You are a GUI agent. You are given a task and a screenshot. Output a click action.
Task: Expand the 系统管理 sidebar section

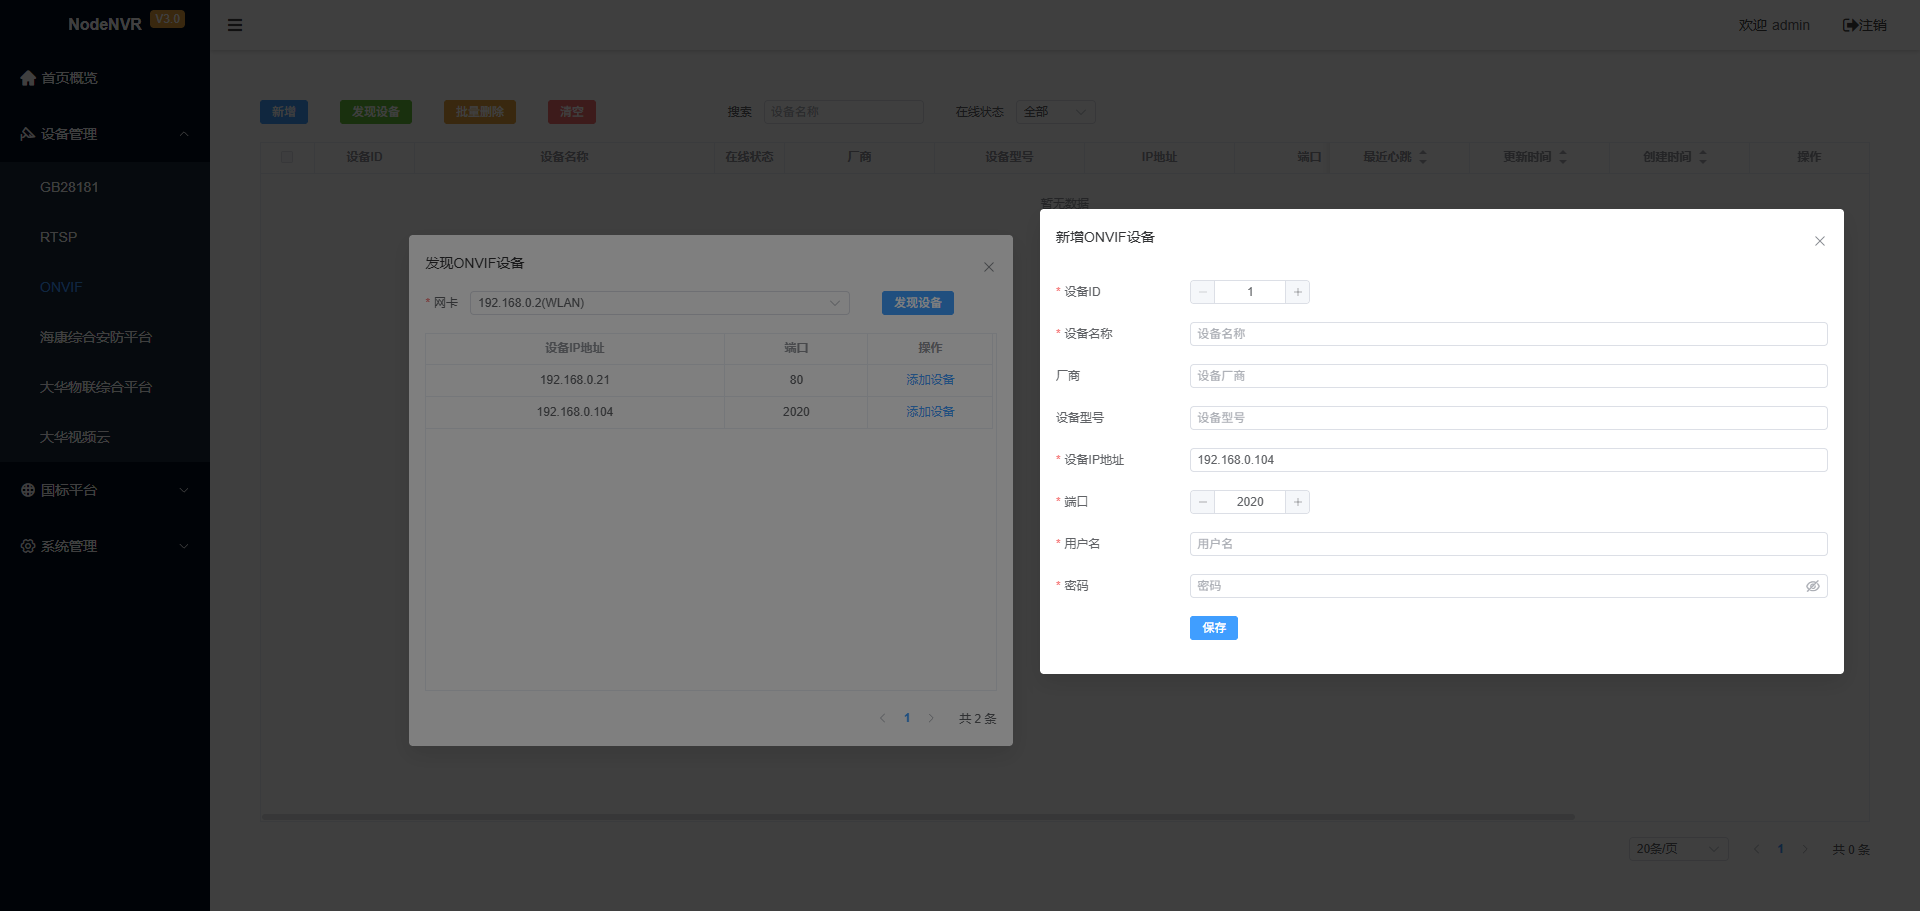105,546
